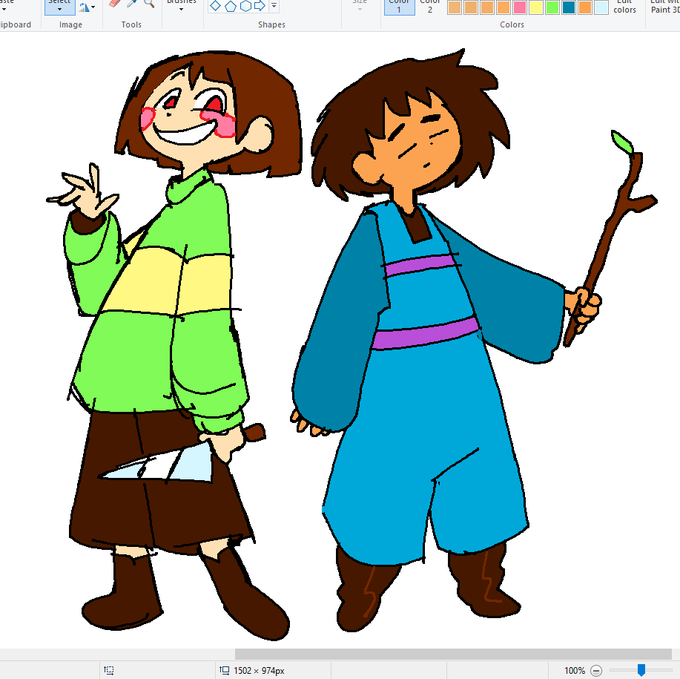
Task: Pick the green color swatch
Action: click(x=552, y=7)
